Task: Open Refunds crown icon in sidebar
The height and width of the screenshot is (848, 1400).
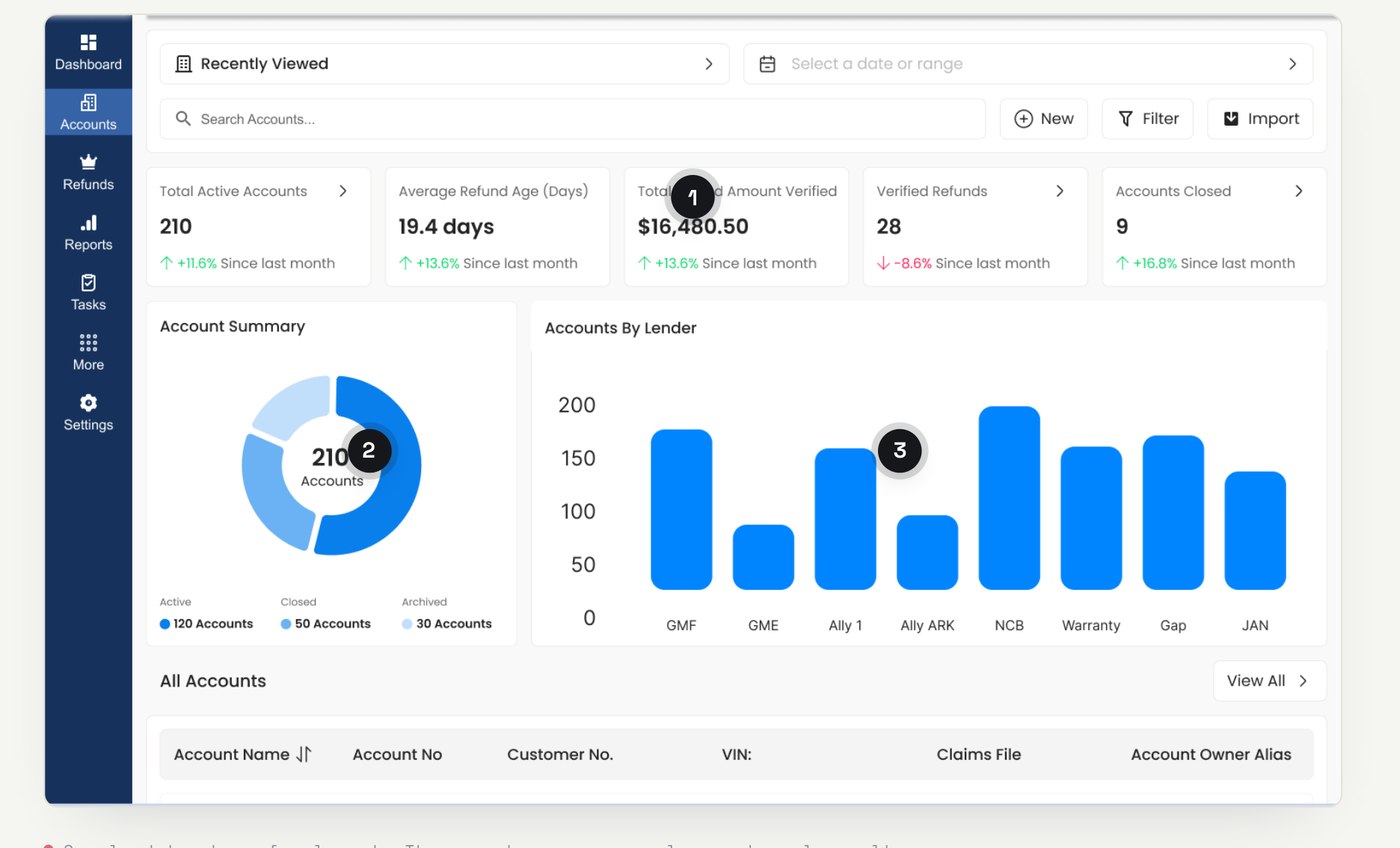Action: pos(88,162)
